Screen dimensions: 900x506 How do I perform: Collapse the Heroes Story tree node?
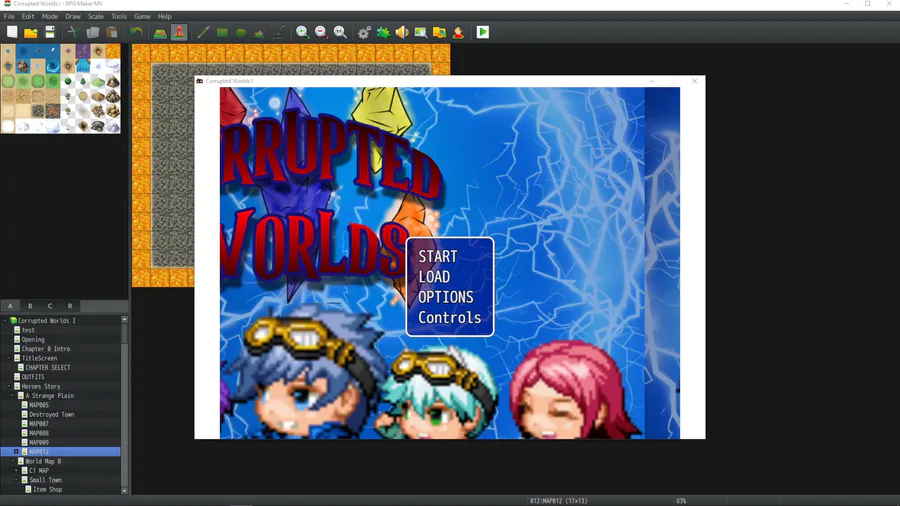tap(9, 386)
